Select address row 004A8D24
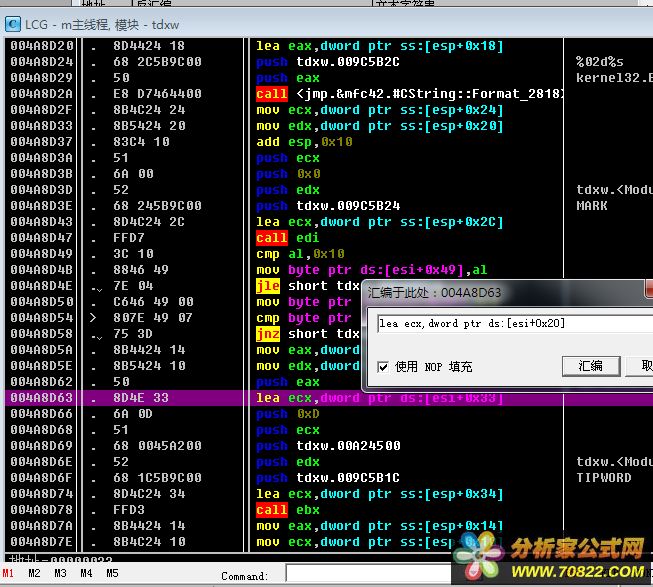This screenshot has height=587, width=653. (42, 62)
